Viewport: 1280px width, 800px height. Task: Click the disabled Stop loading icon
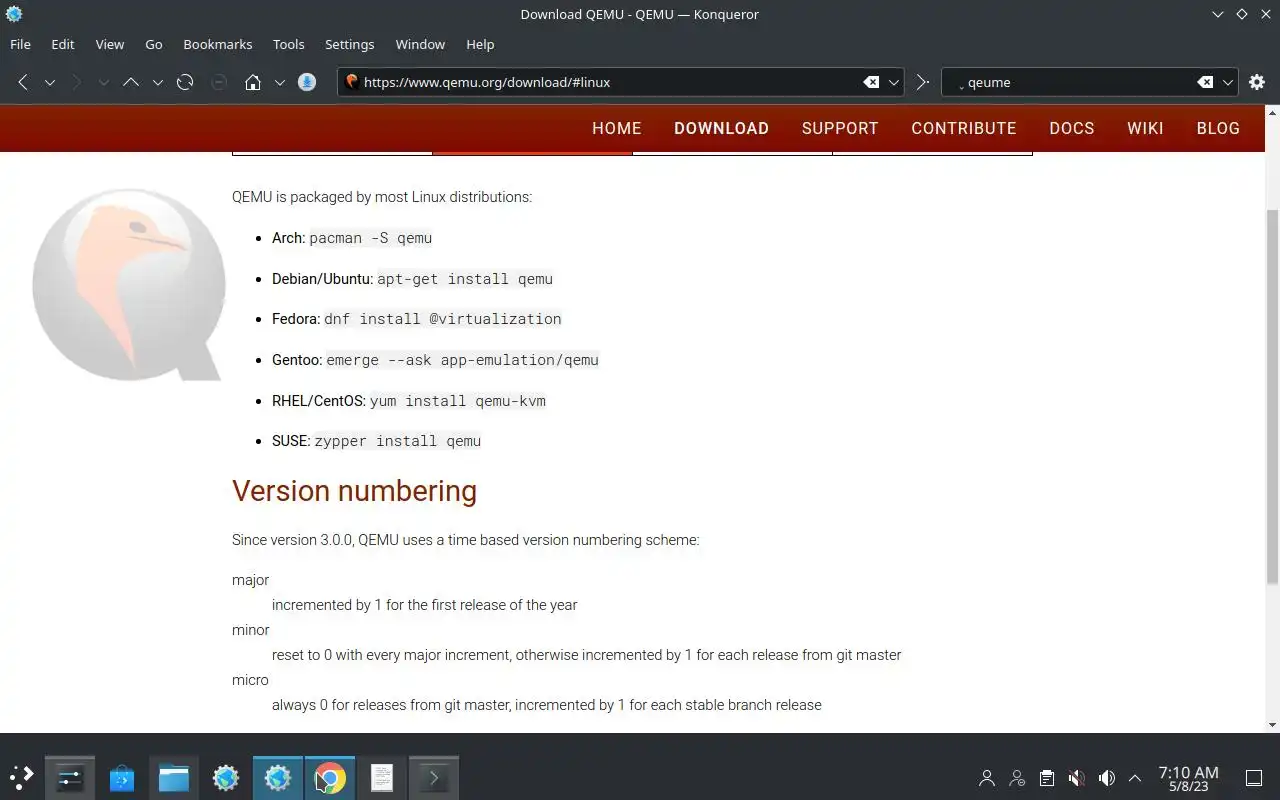pyautogui.click(x=219, y=82)
